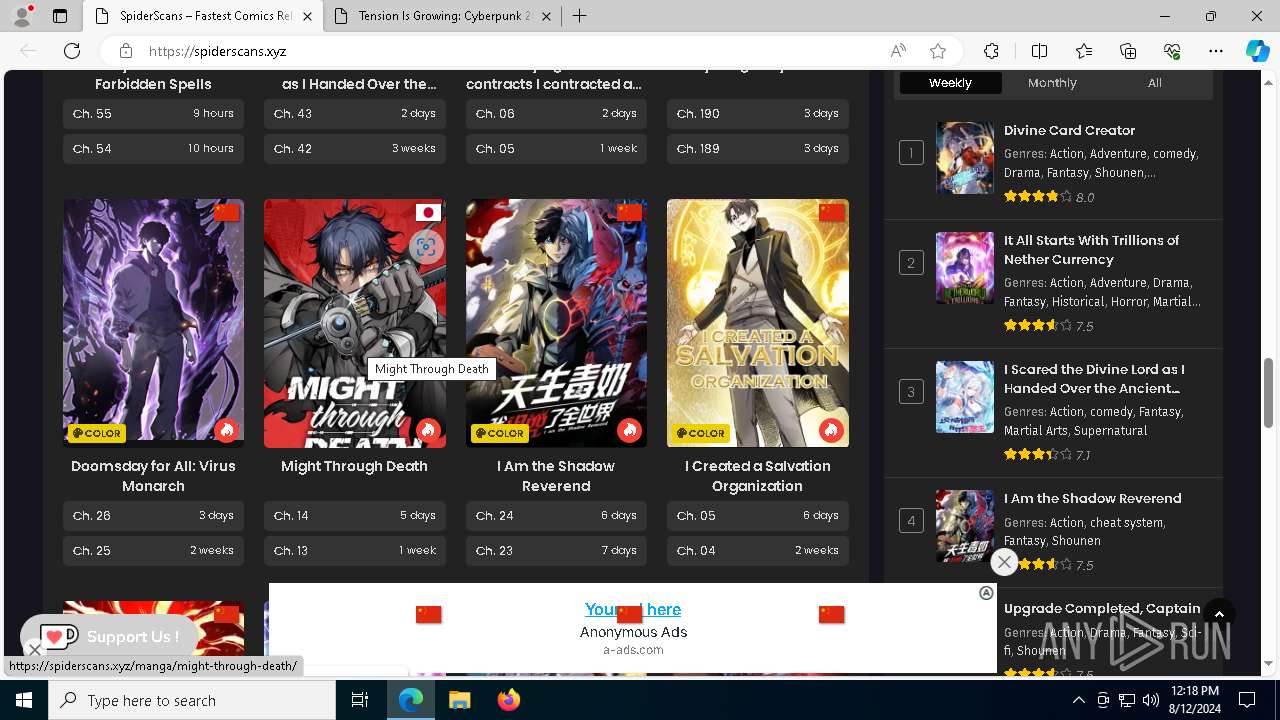
Task: Open the Copilot sidebar icon
Action: coord(1257,51)
